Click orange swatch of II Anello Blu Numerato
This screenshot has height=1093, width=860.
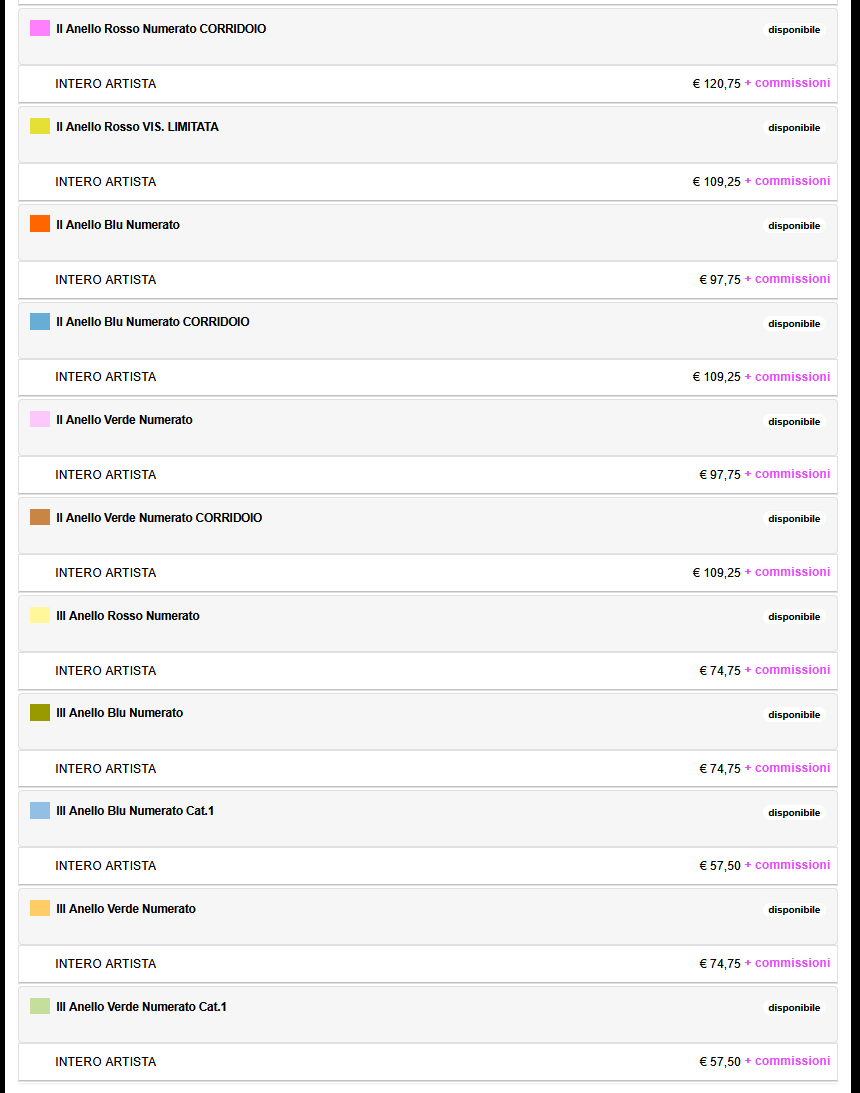click(40, 224)
